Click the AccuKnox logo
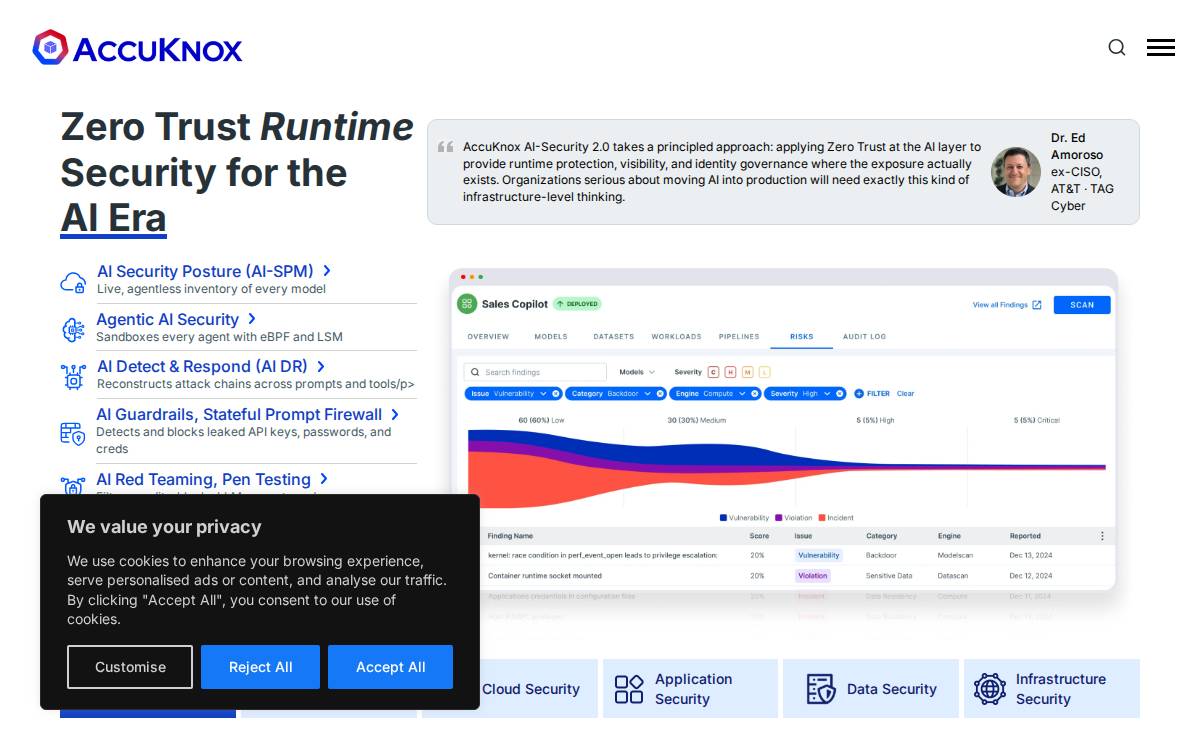 (x=137, y=48)
